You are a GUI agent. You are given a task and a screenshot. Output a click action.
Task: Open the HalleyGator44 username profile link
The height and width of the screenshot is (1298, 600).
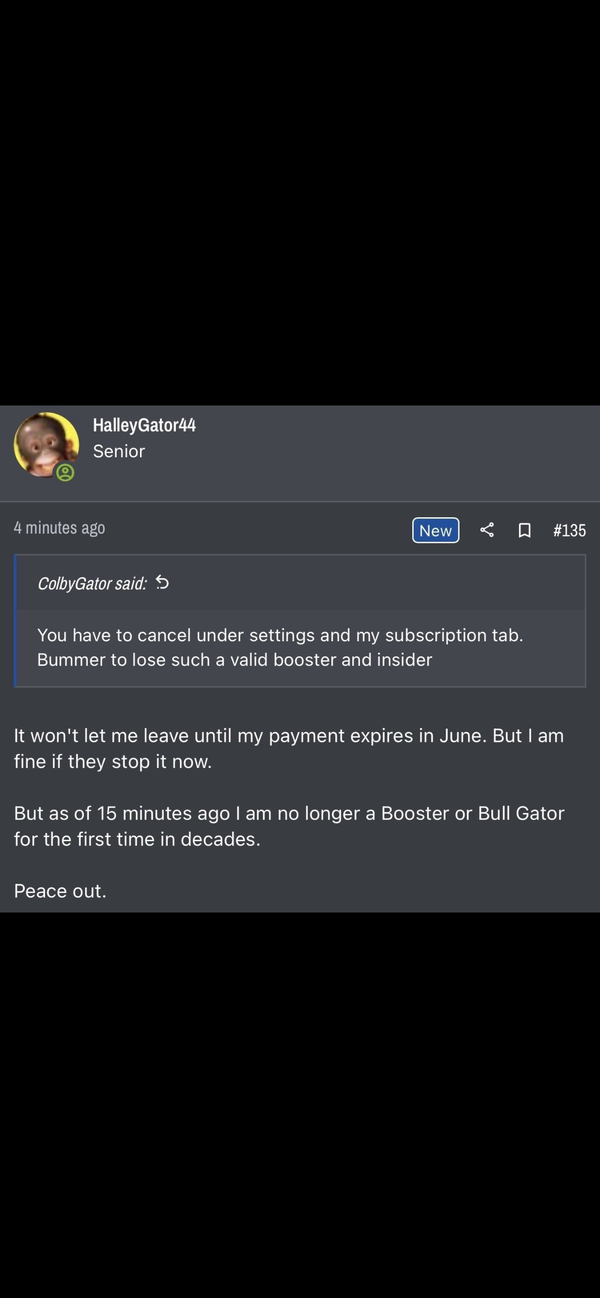point(144,425)
